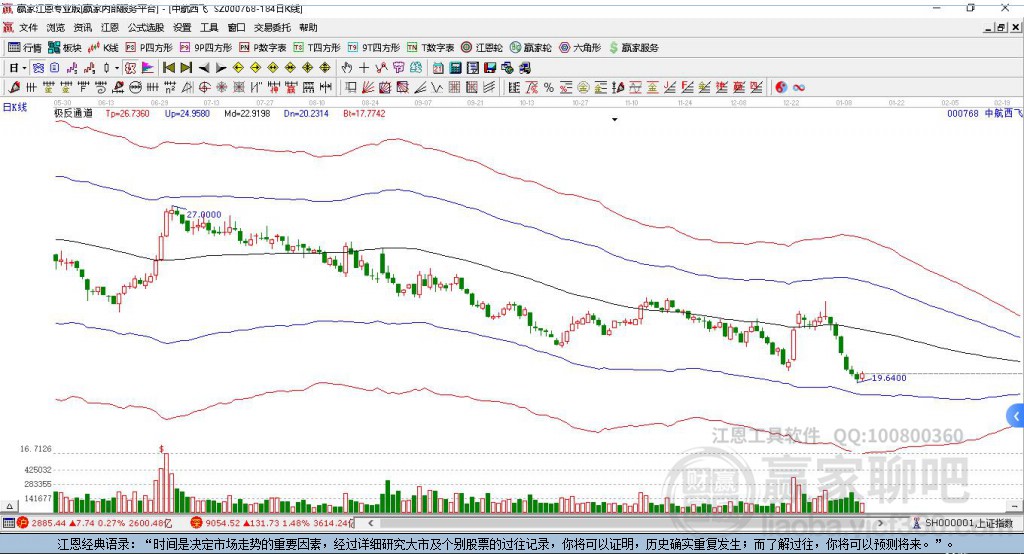Screen dimensions: 1024x554
Task: Click stock code 000768 label
Action: point(963,113)
